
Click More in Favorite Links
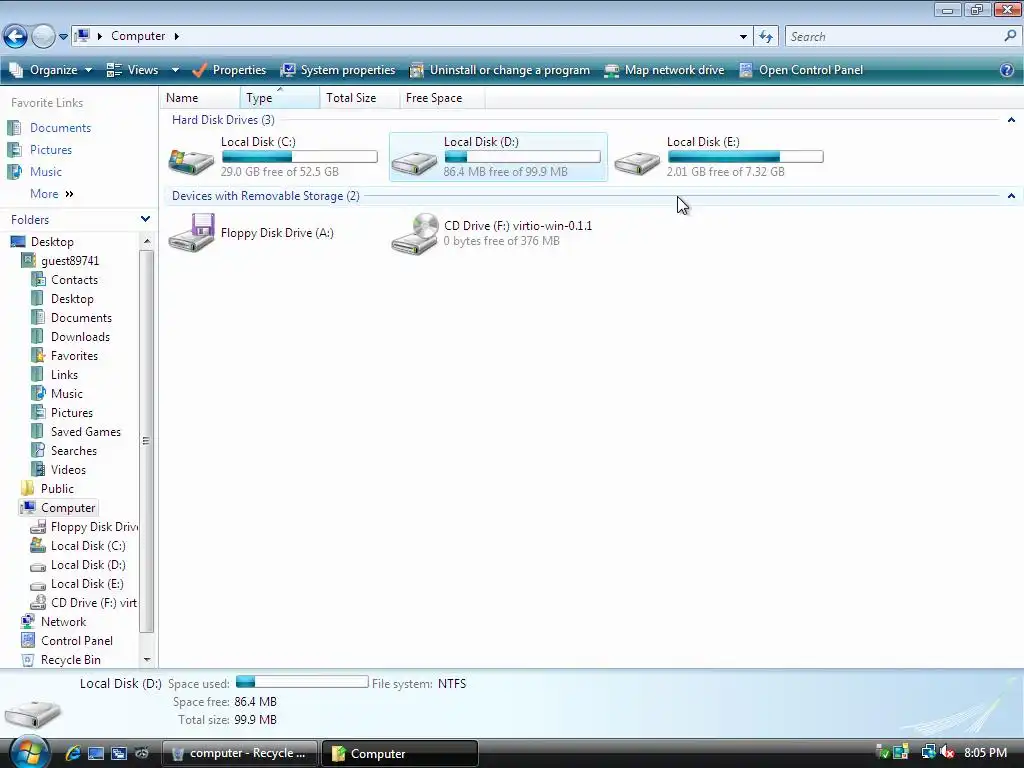coord(52,194)
